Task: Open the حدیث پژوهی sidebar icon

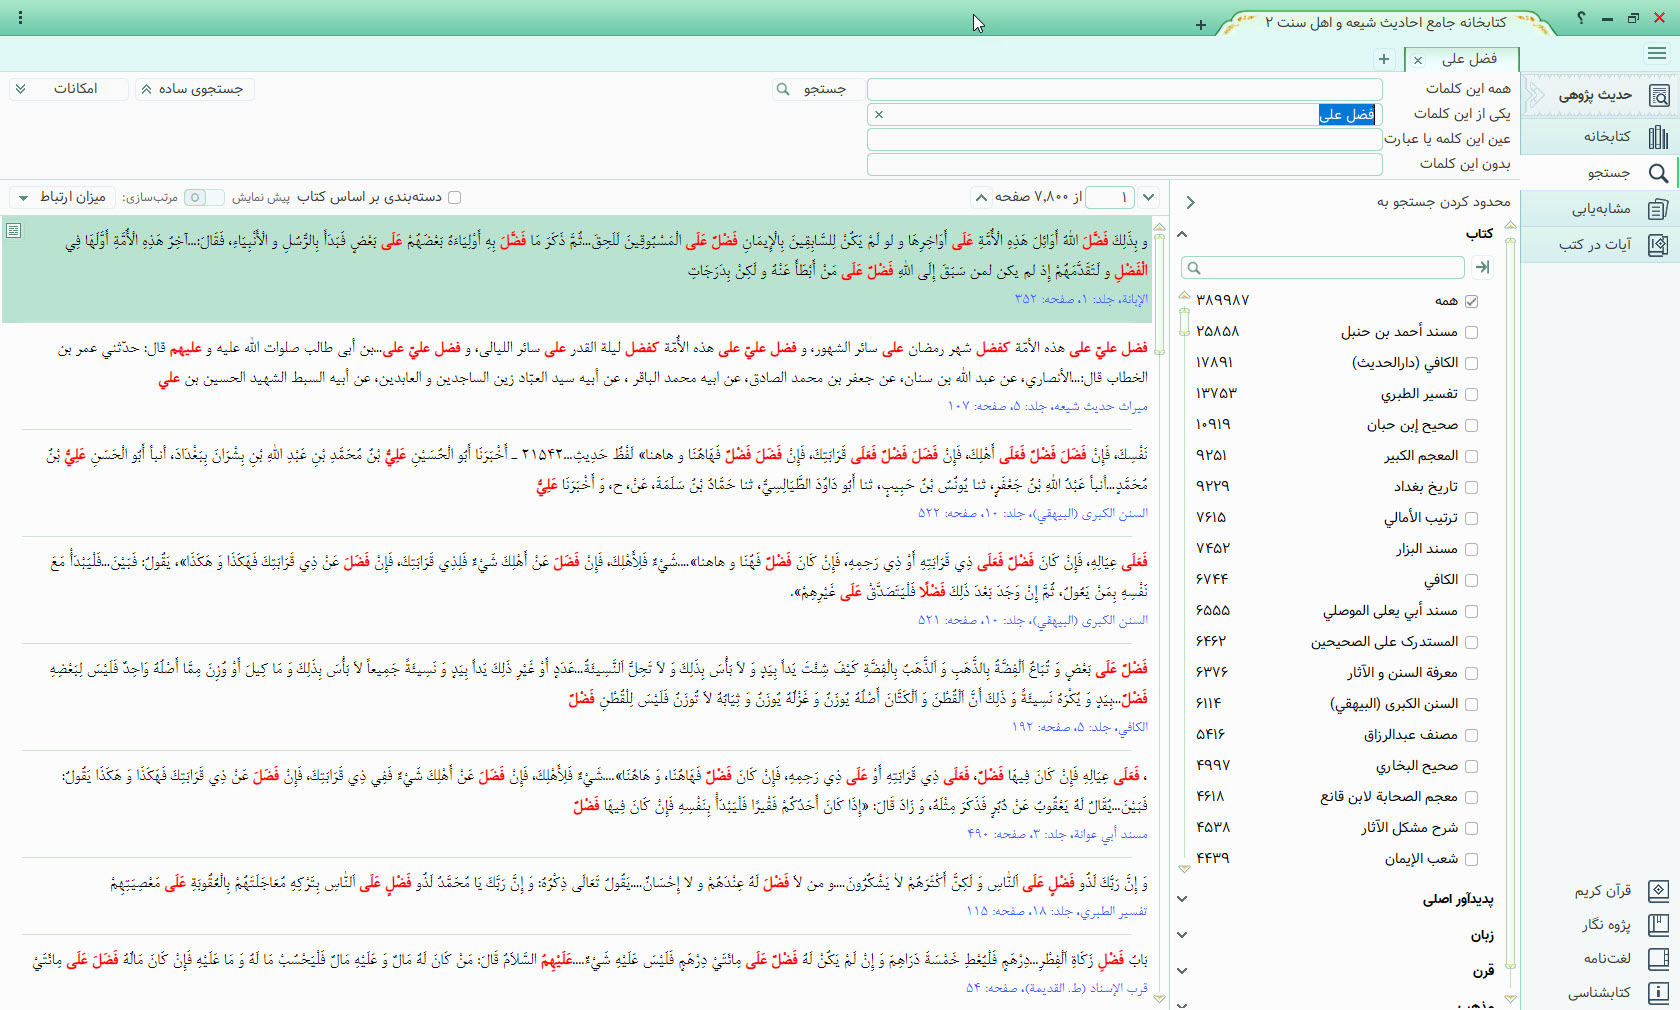Action: pyautogui.click(x=1658, y=96)
